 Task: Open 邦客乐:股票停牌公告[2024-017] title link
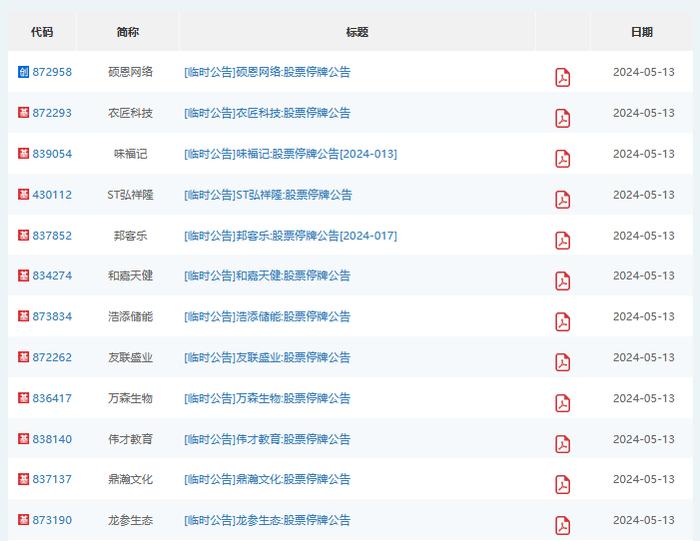coord(291,235)
